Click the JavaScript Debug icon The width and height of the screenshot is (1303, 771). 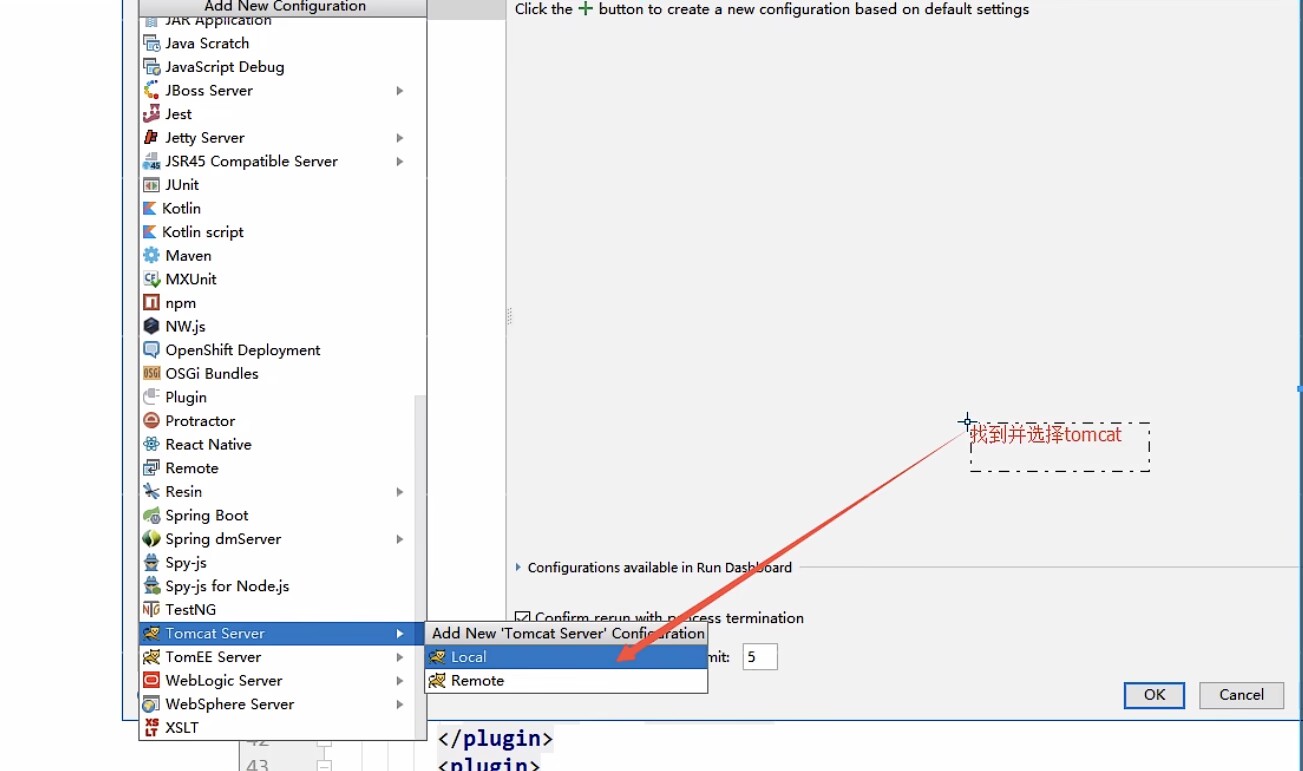click(152, 67)
